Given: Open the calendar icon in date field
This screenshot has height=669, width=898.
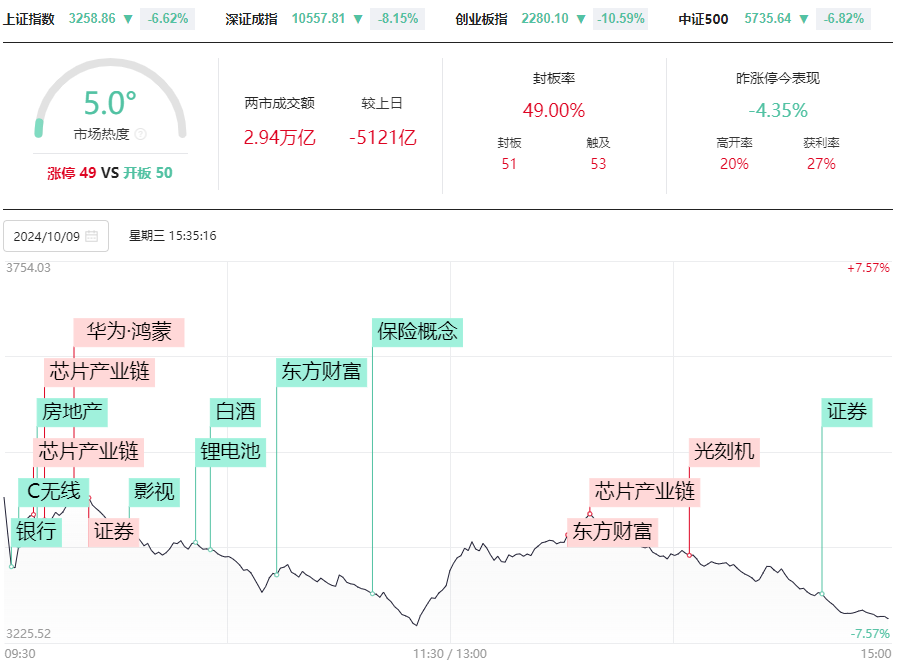Looking at the screenshot, I should tap(92, 236).
